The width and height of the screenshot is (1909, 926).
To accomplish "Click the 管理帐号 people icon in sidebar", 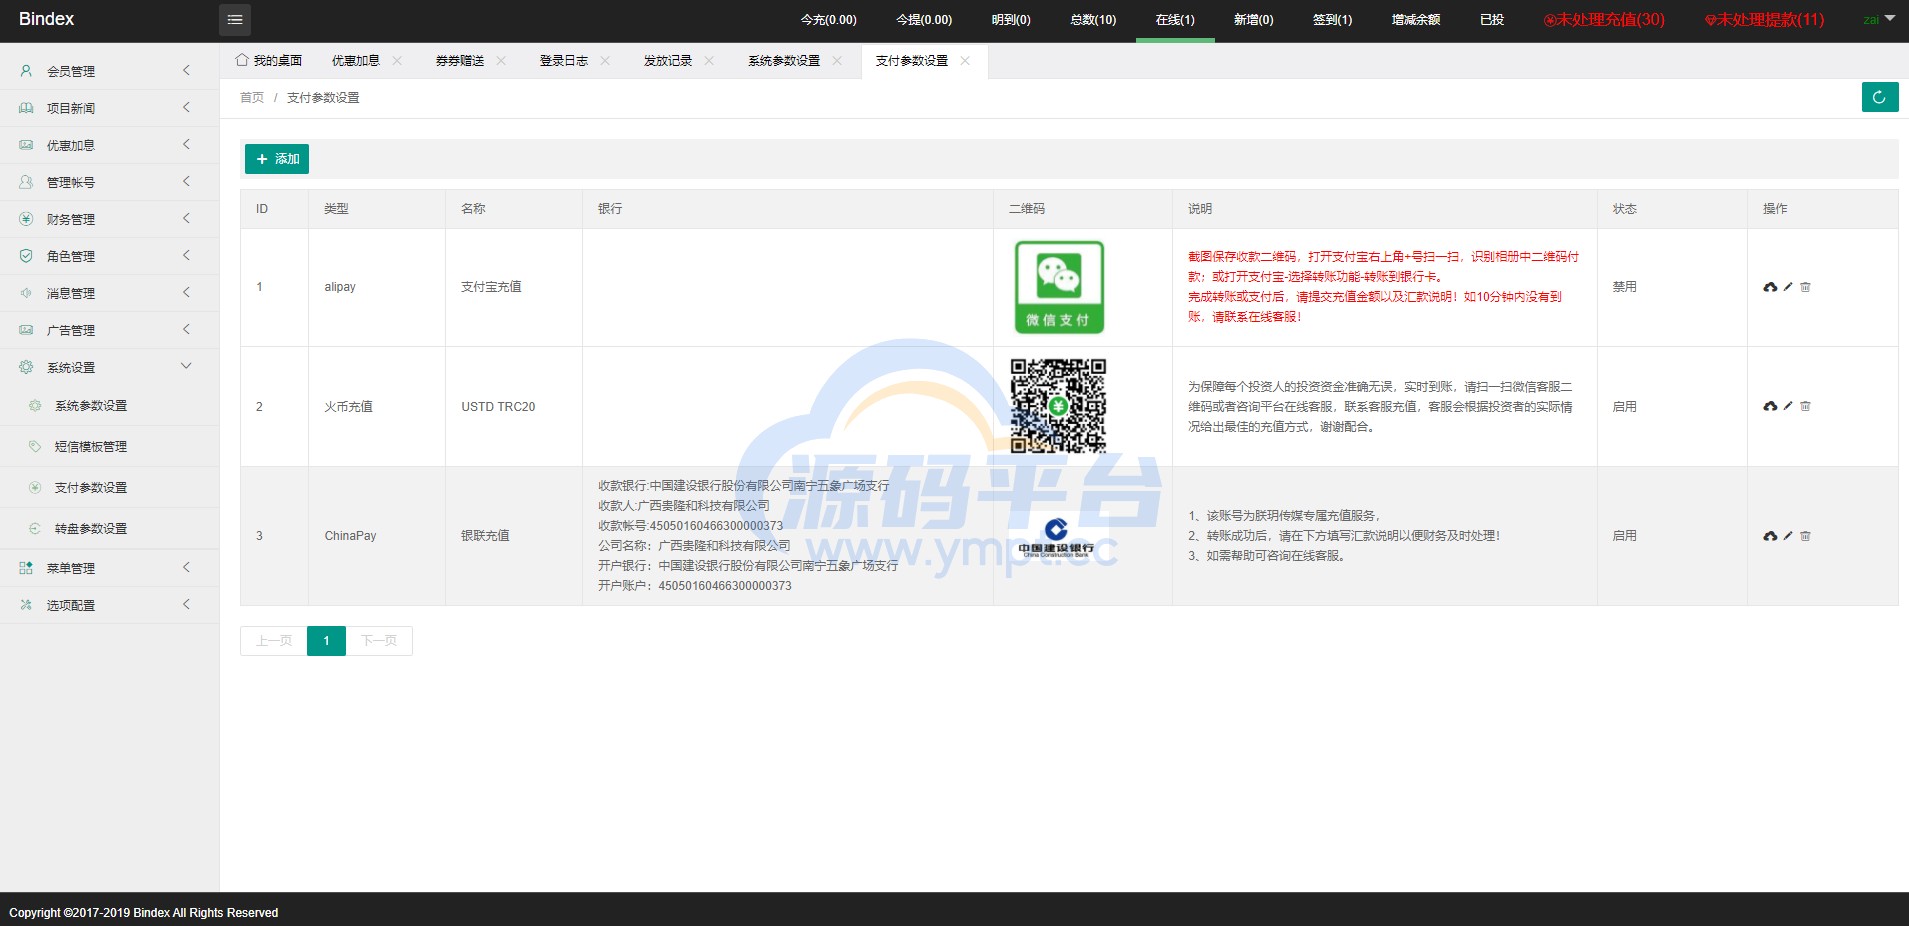I will tap(26, 182).
